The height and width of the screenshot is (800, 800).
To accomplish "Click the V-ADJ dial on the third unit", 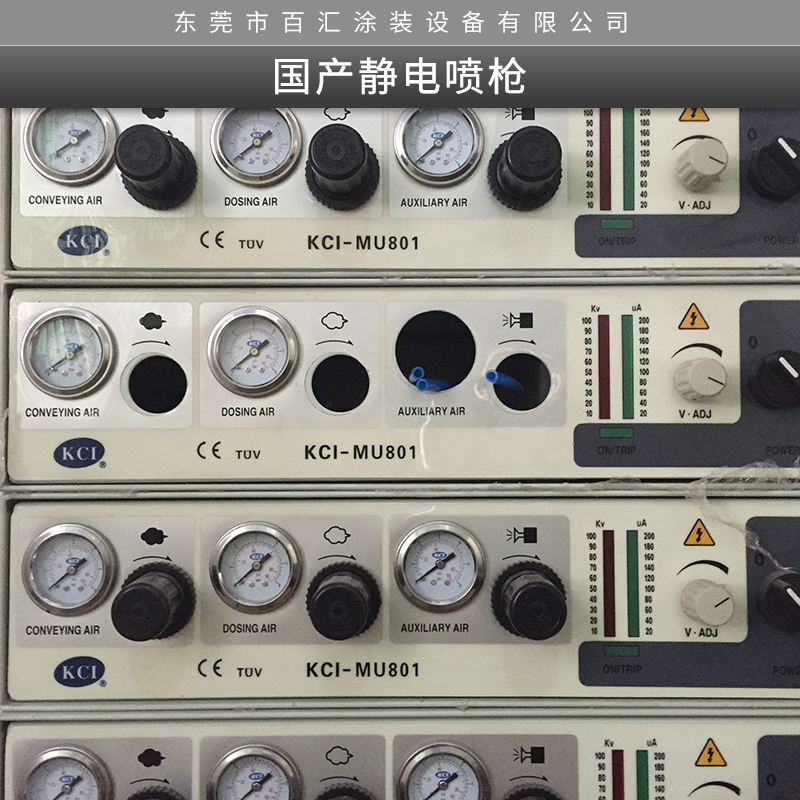I will (707, 602).
